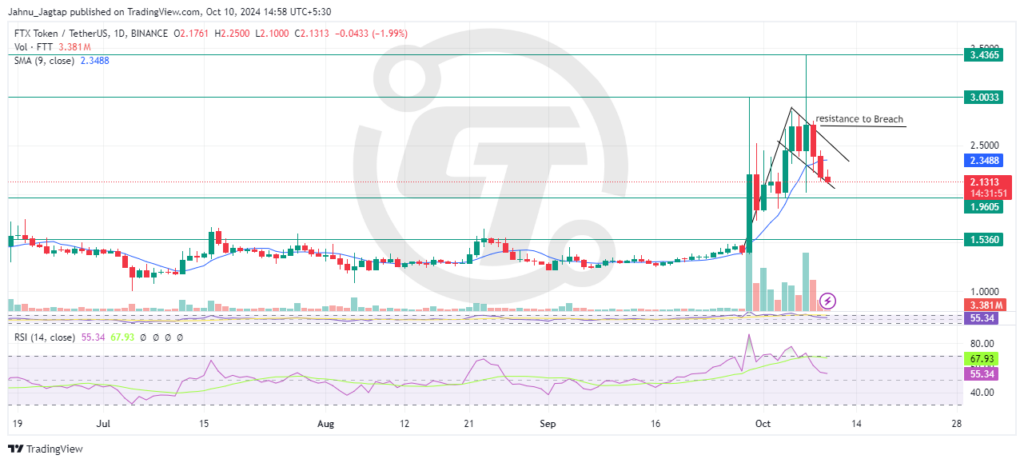Viewport: 1024px width, 463px height.
Task: Click the red 2.1313 current price axis label
Action: click(983, 182)
